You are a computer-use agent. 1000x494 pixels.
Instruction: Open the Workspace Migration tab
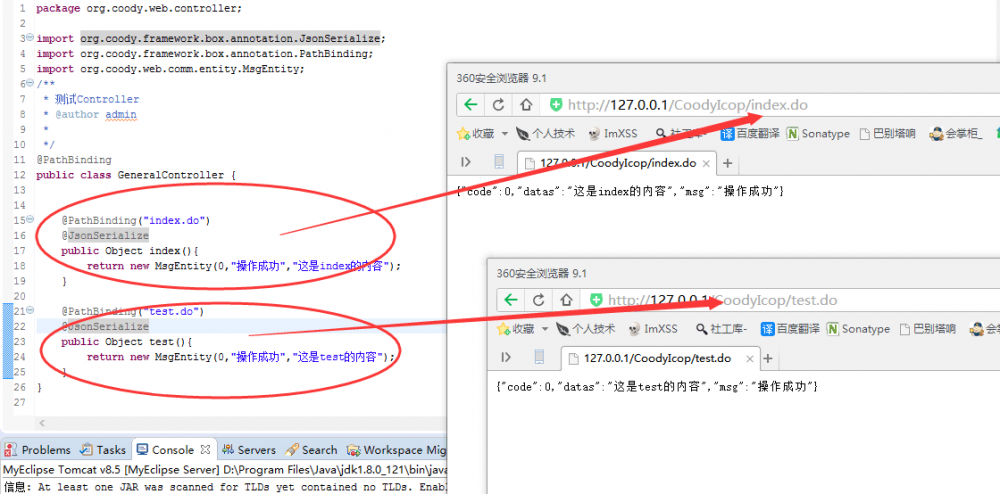[x=397, y=449]
